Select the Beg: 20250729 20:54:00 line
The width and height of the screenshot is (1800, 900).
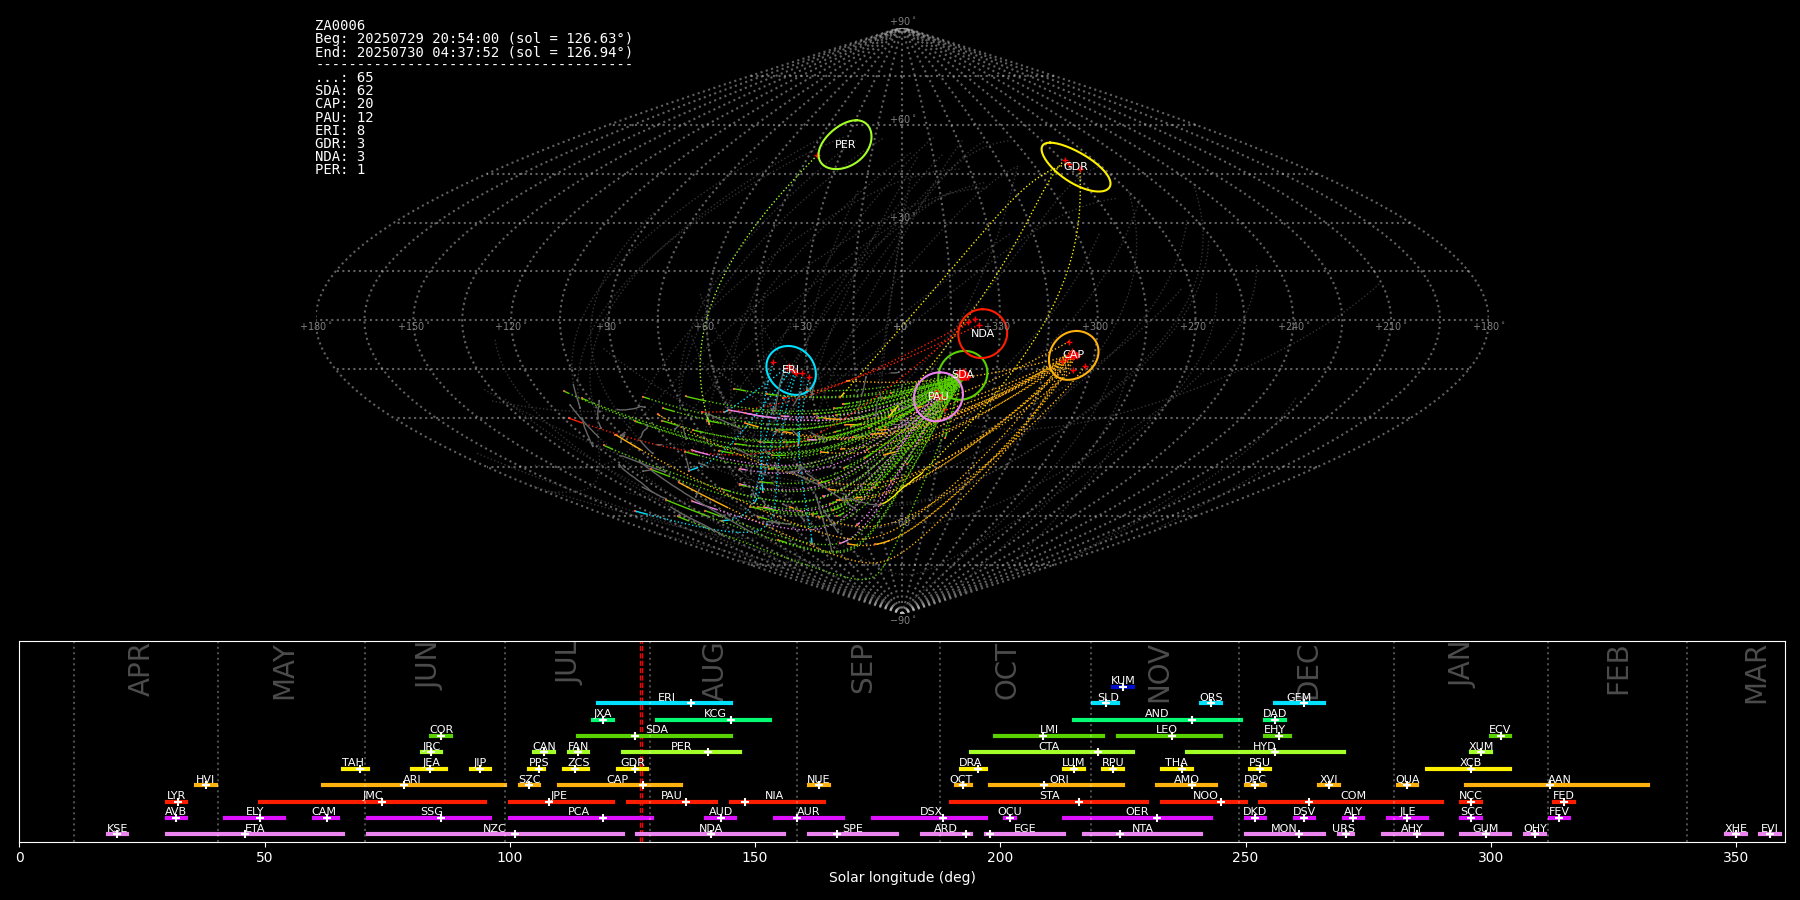click(474, 39)
